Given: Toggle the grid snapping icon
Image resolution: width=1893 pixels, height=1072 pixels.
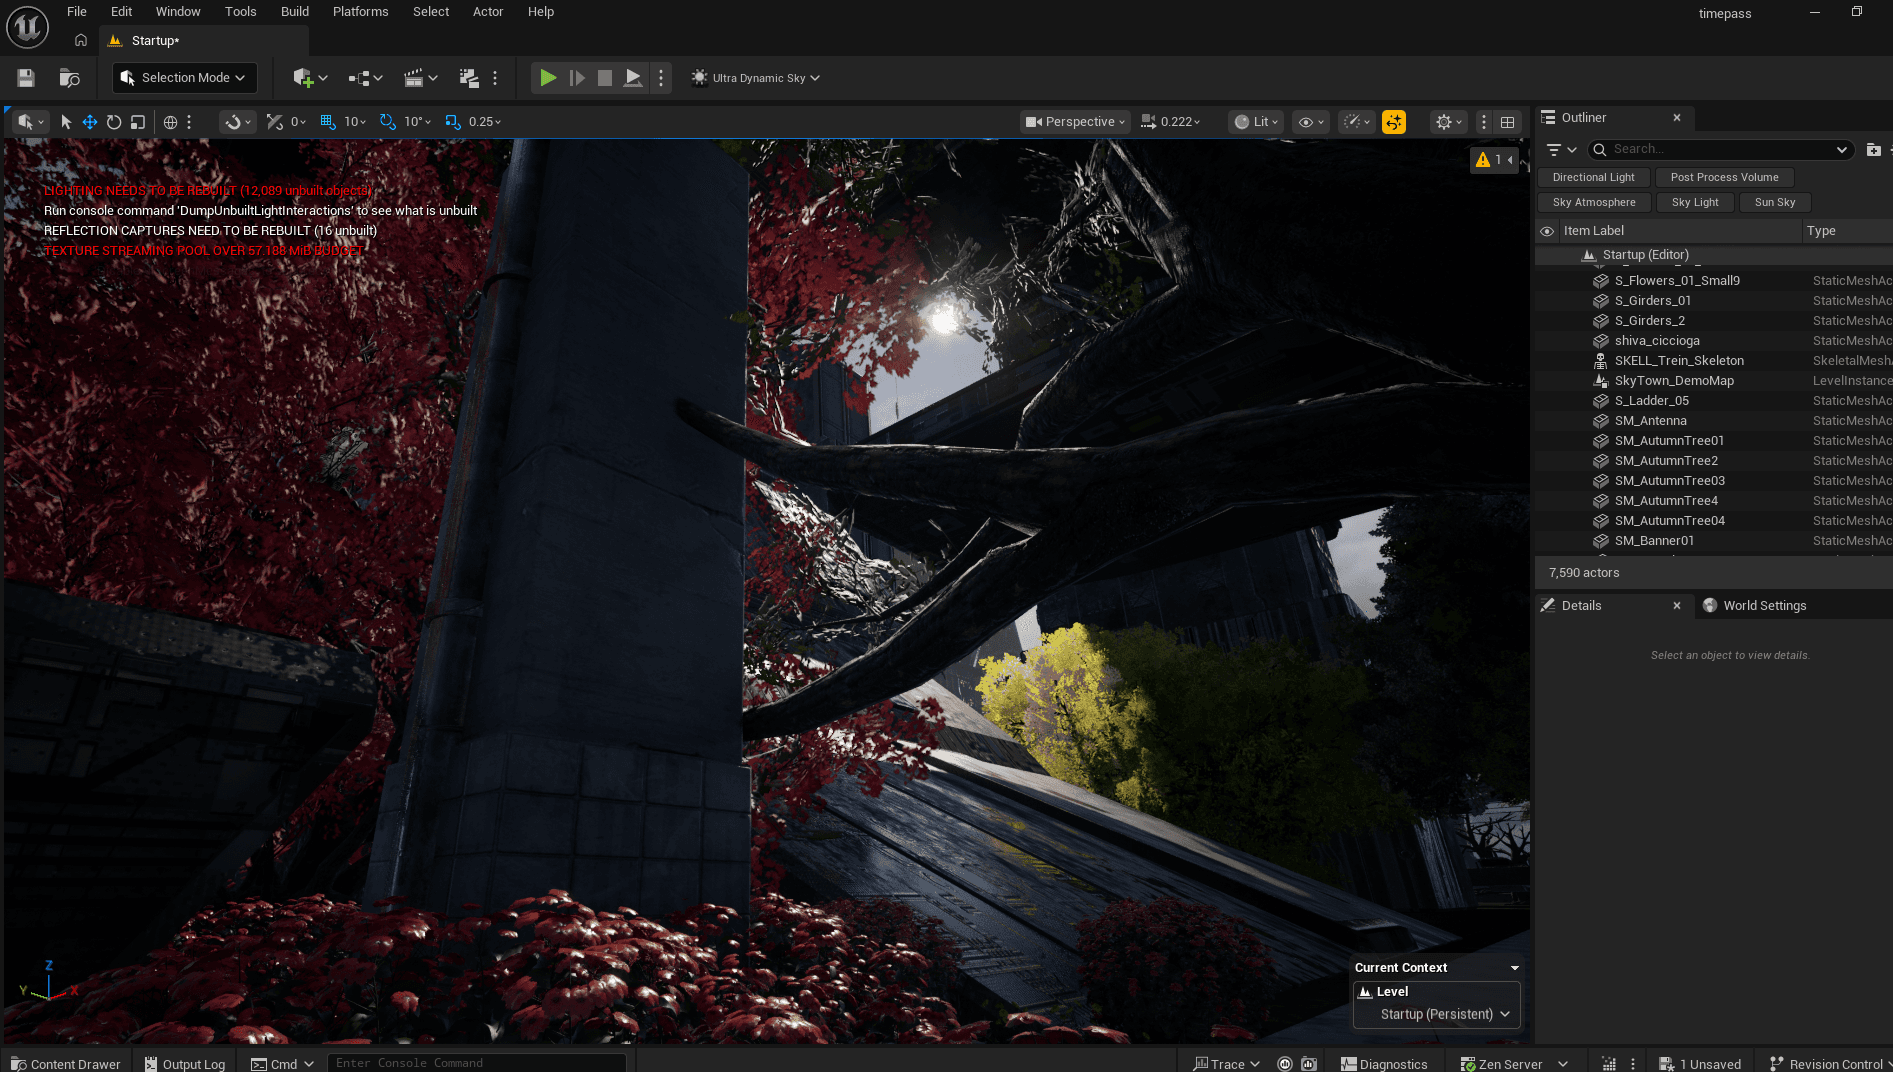Looking at the screenshot, I should pyautogui.click(x=328, y=122).
